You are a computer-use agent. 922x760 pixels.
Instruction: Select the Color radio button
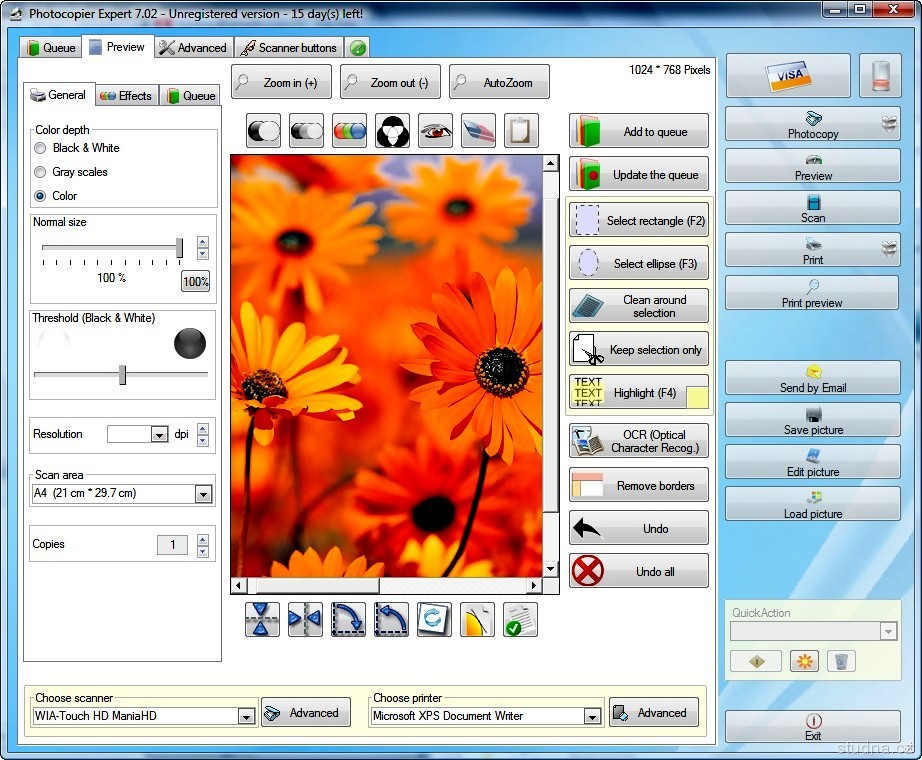(x=40, y=196)
